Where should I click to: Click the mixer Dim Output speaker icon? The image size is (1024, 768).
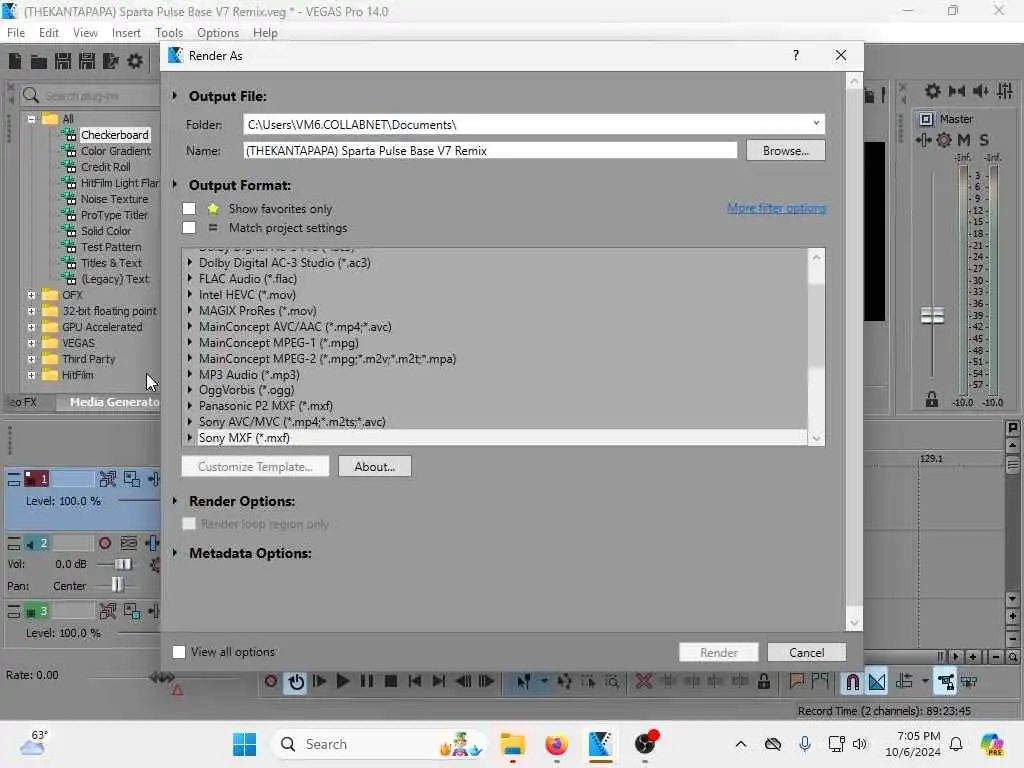(x=980, y=91)
